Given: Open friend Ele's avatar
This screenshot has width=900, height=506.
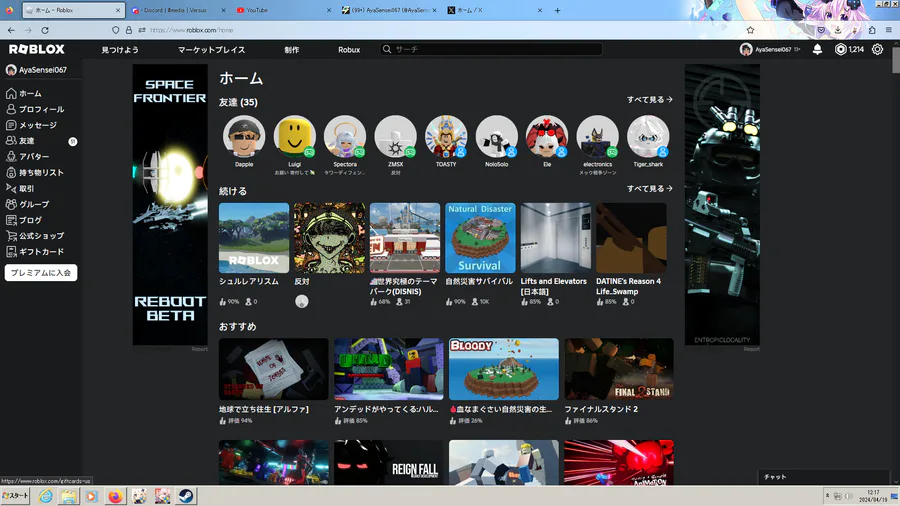Looking at the screenshot, I should (547, 137).
